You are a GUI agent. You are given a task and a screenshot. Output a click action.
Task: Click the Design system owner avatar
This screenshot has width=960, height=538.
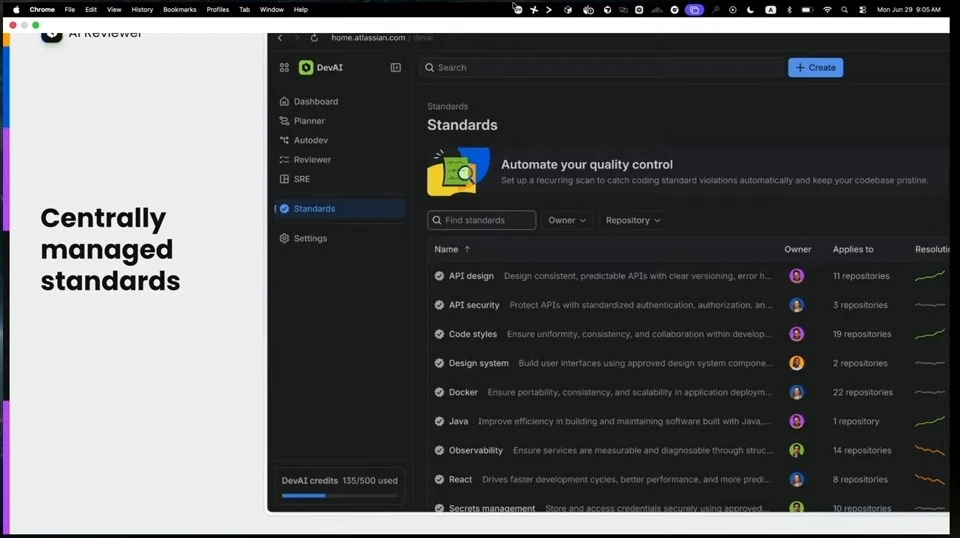797,363
